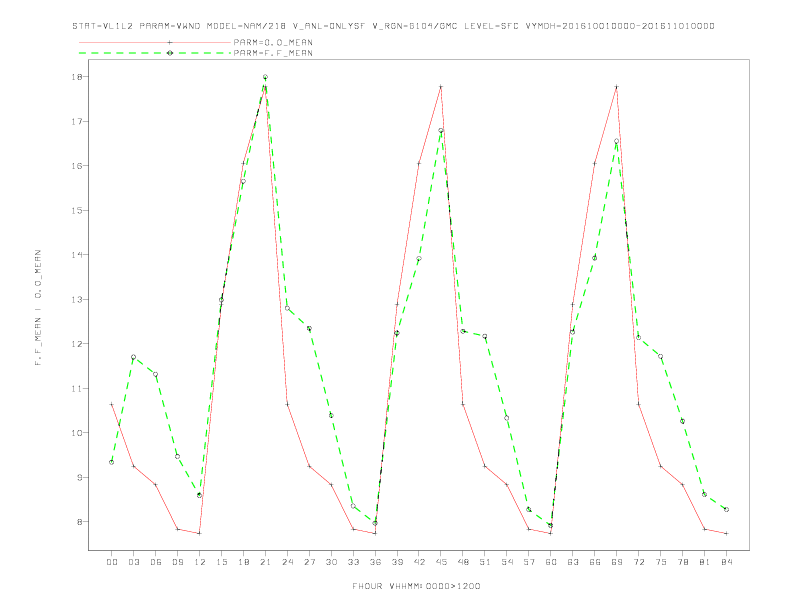
Task: Click x-axis tick label 75
Action: point(661,562)
